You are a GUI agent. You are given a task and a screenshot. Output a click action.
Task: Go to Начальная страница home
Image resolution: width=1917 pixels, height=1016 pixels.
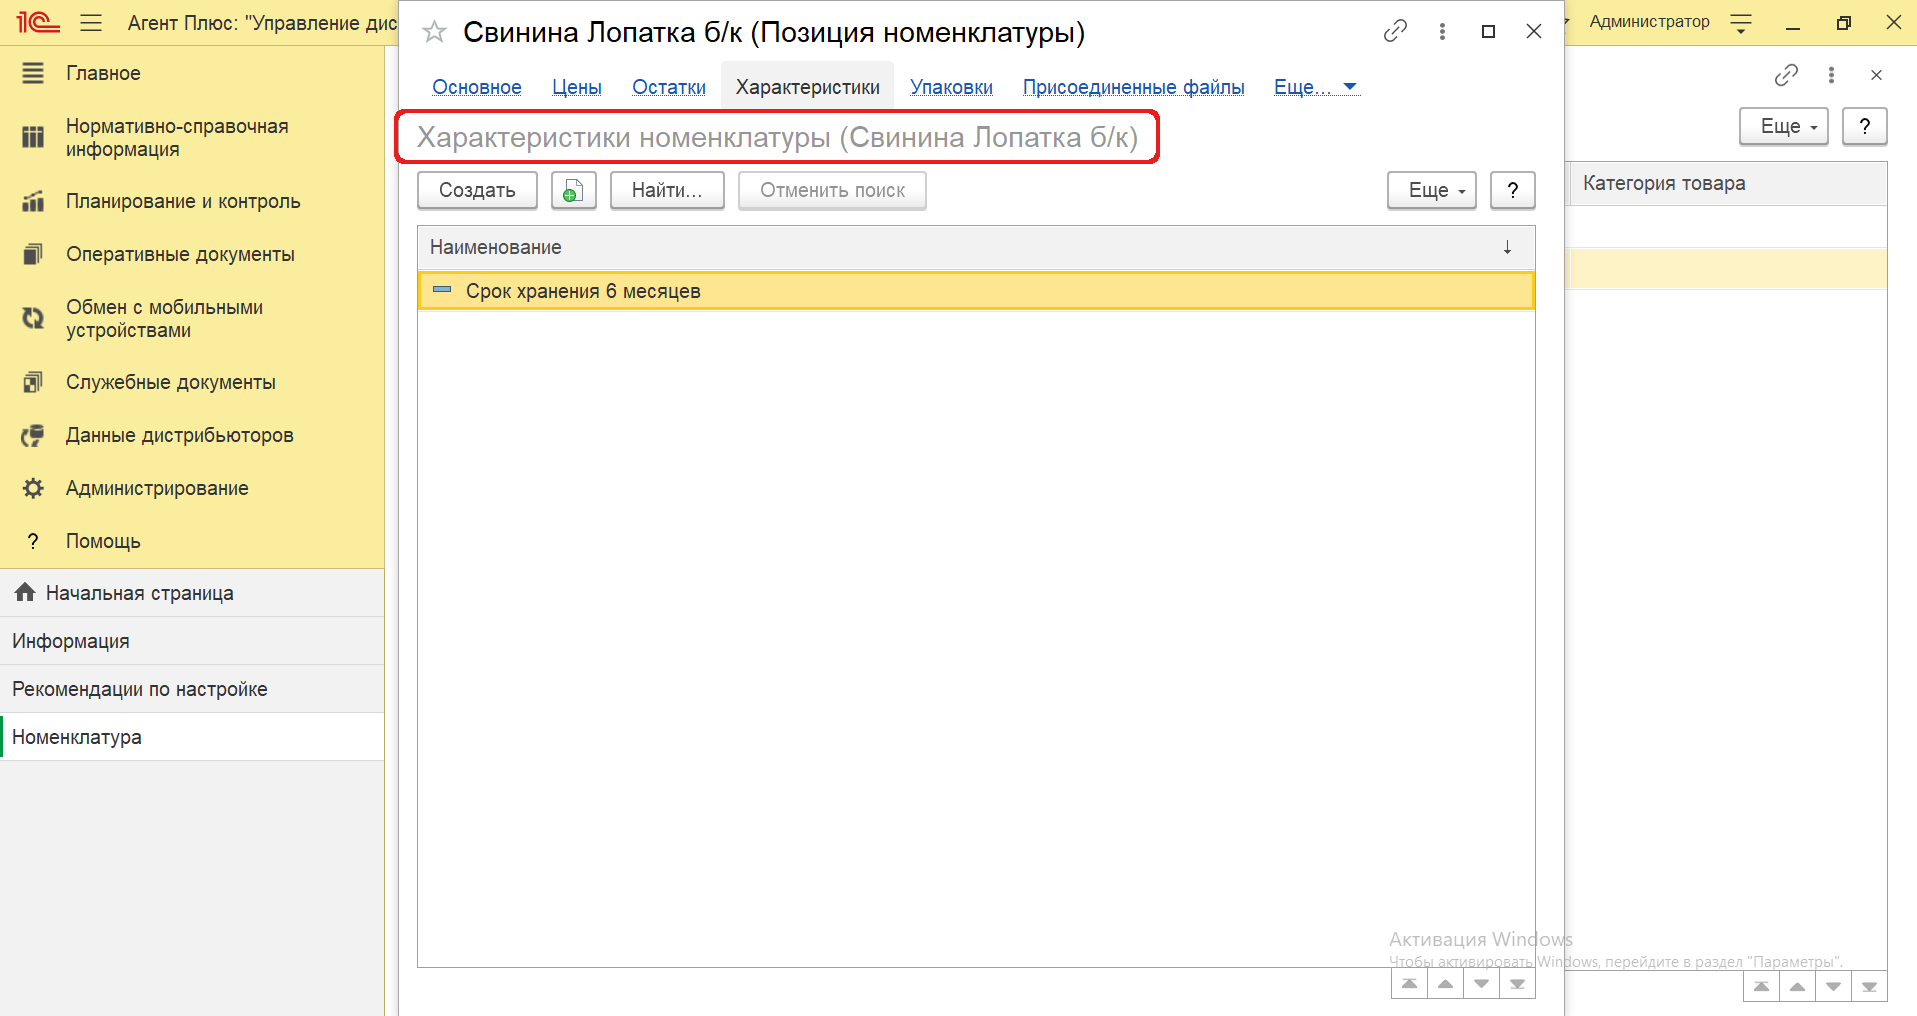click(139, 593)
